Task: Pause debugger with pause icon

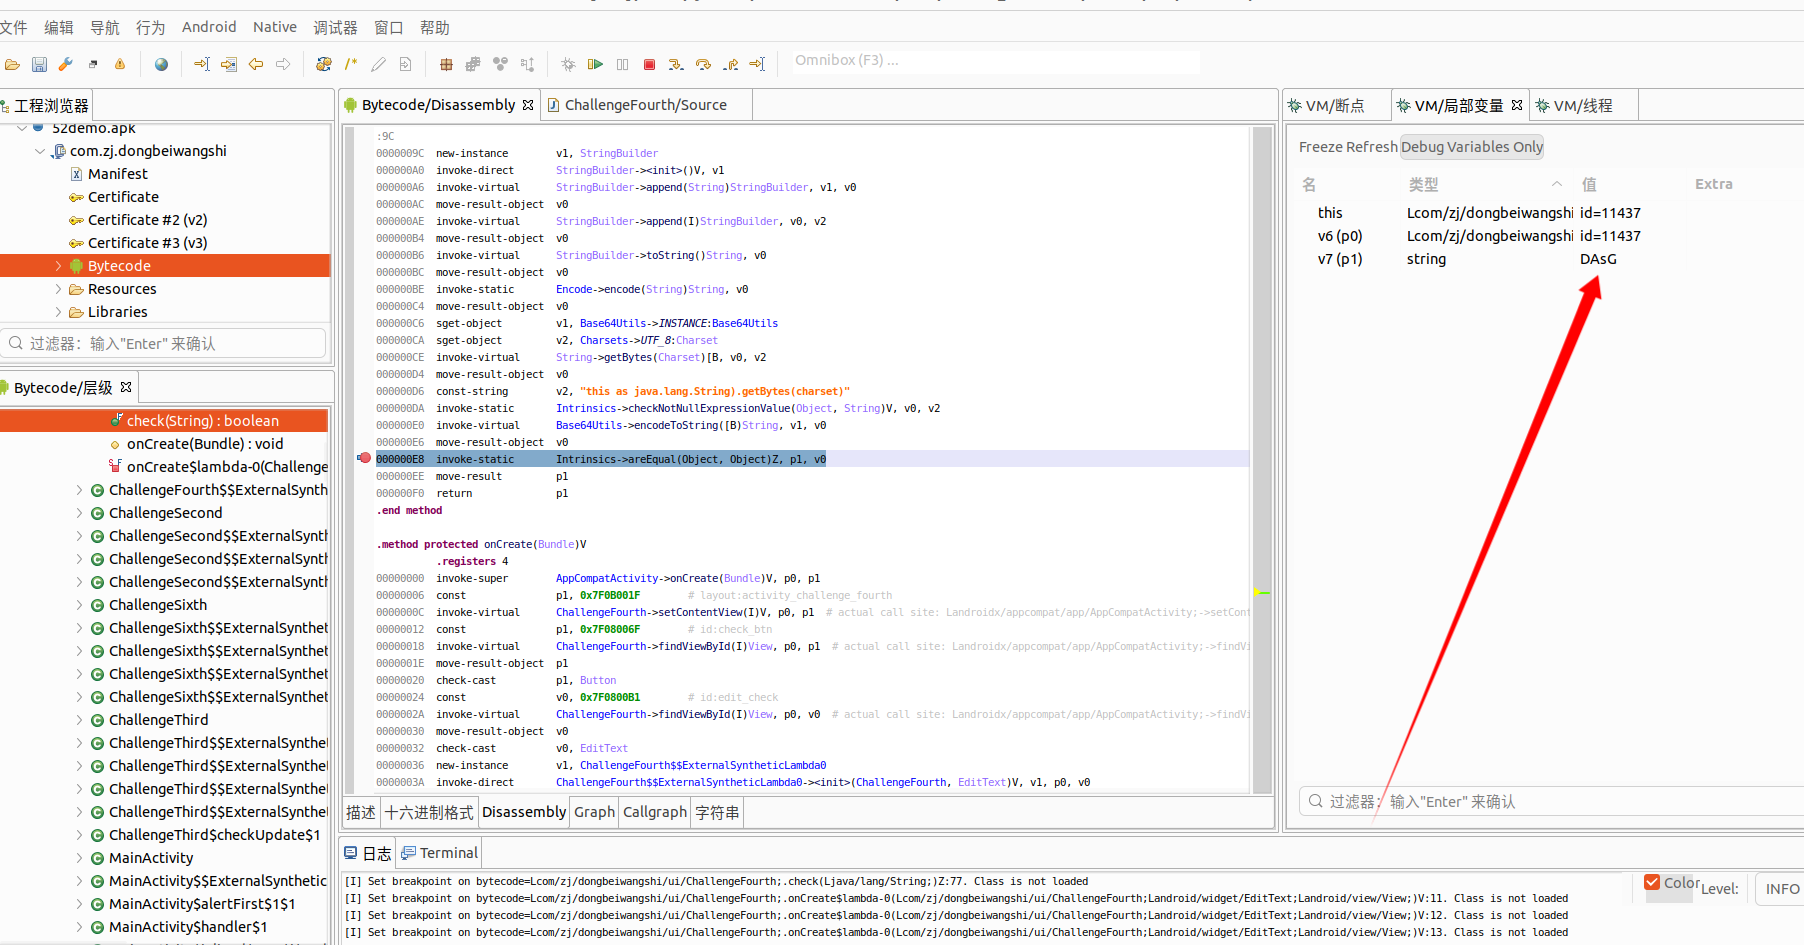Action: coord(622,64)
